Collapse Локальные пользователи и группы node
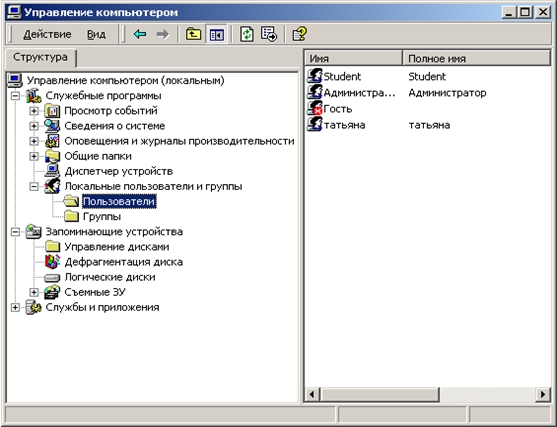The height and width of the screenshot is (427, 557). pos(34,187)
